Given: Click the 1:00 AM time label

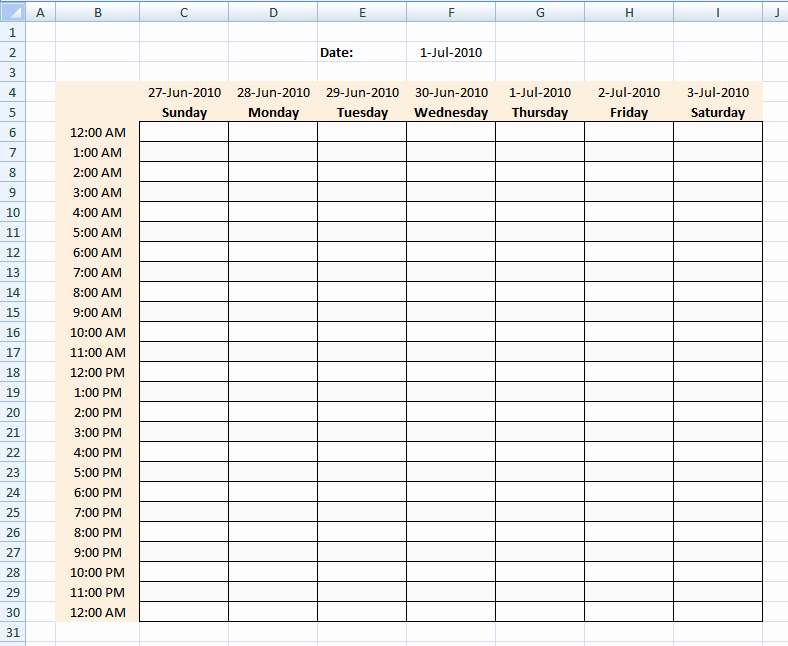Looking at the screenshot, I should 97,152.
